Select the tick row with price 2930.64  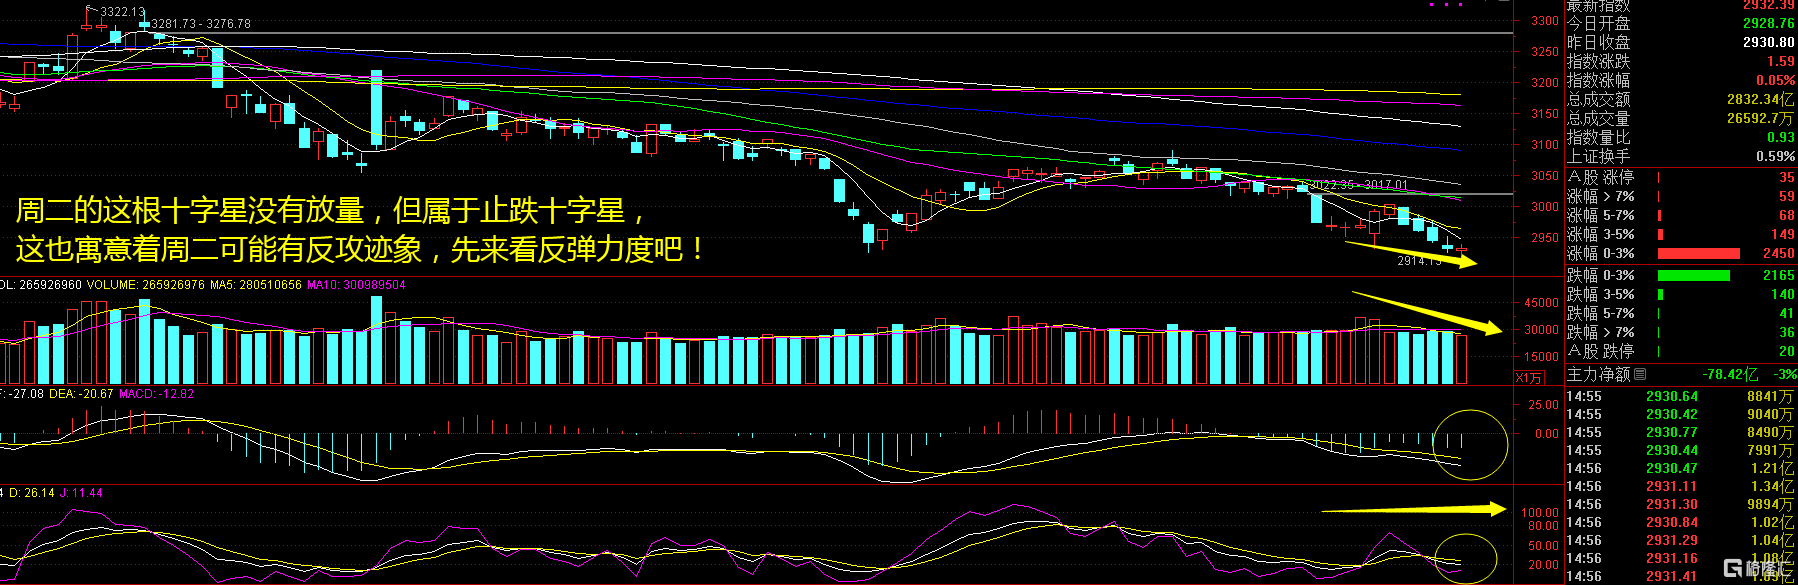1680,396
